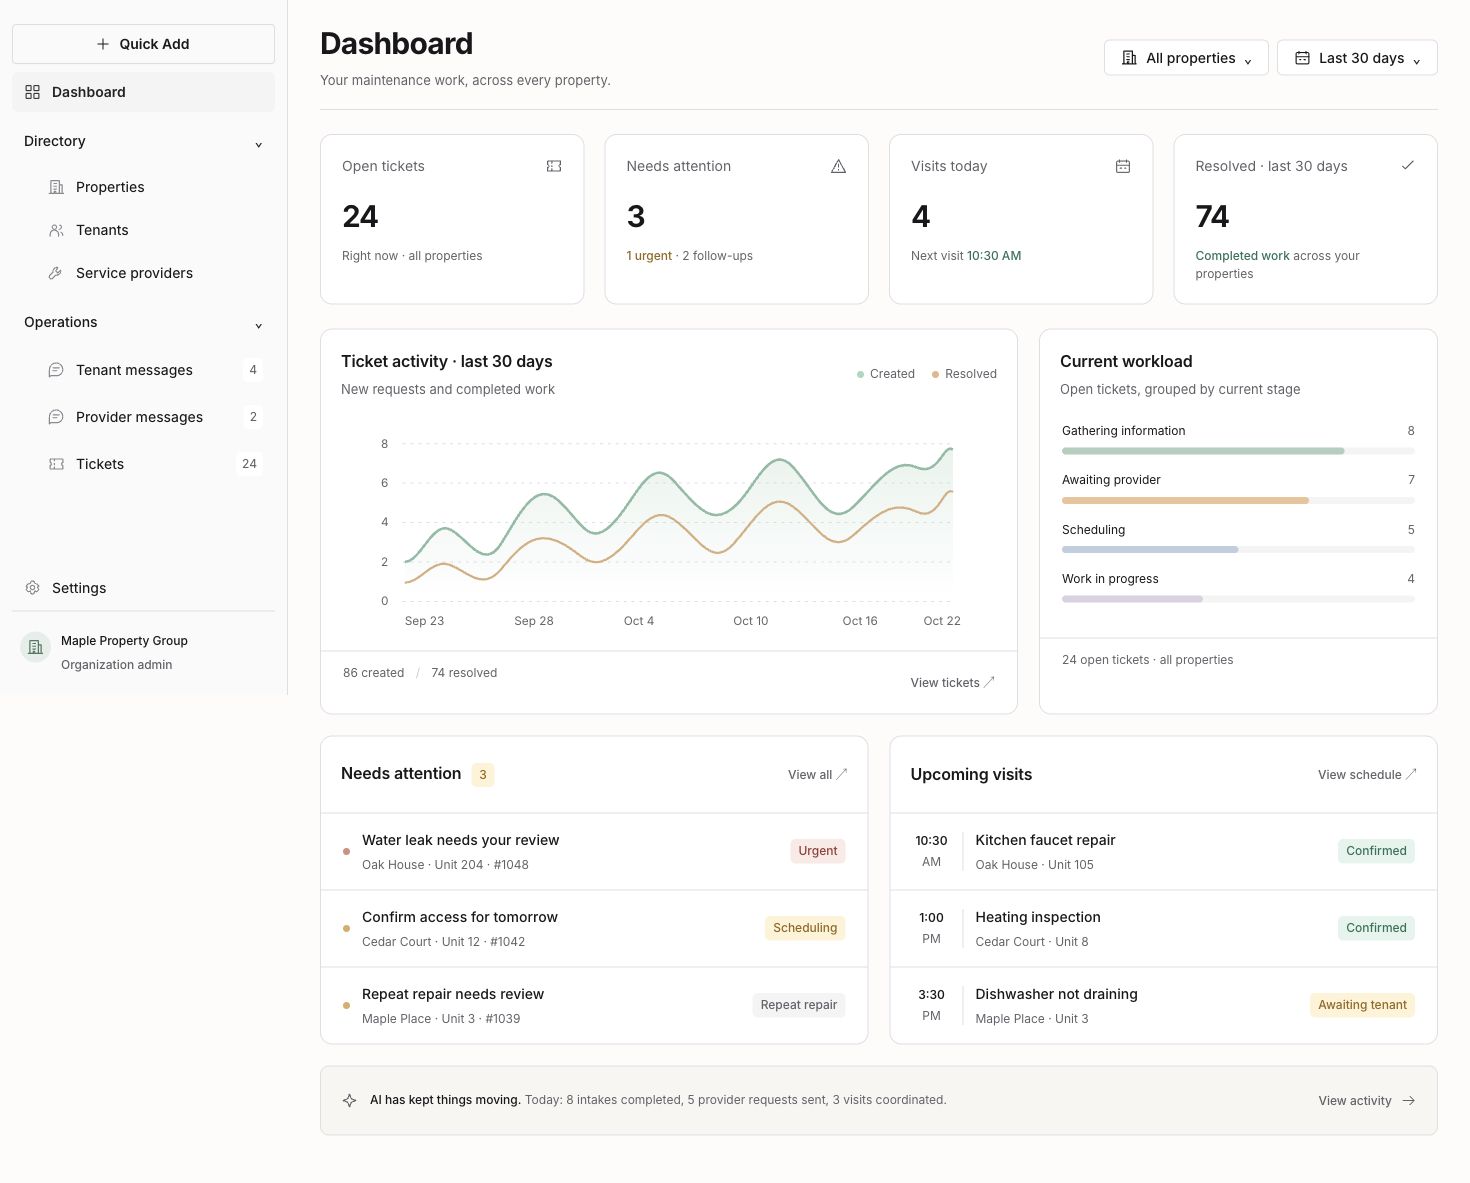
Task: Click the Tickets icon in sidebar
Action: click(x=56, y=464)
